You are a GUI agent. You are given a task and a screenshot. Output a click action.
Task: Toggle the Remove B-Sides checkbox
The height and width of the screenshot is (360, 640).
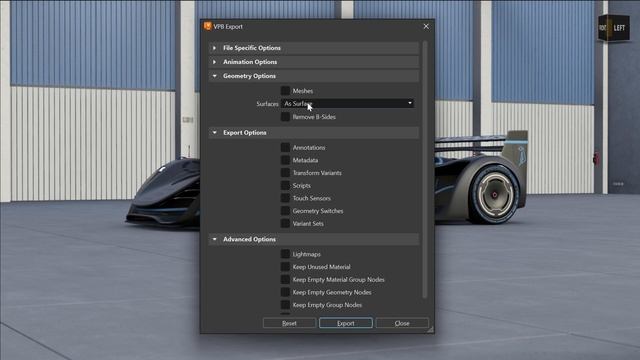pyautogui.click(x=285, y=117)
